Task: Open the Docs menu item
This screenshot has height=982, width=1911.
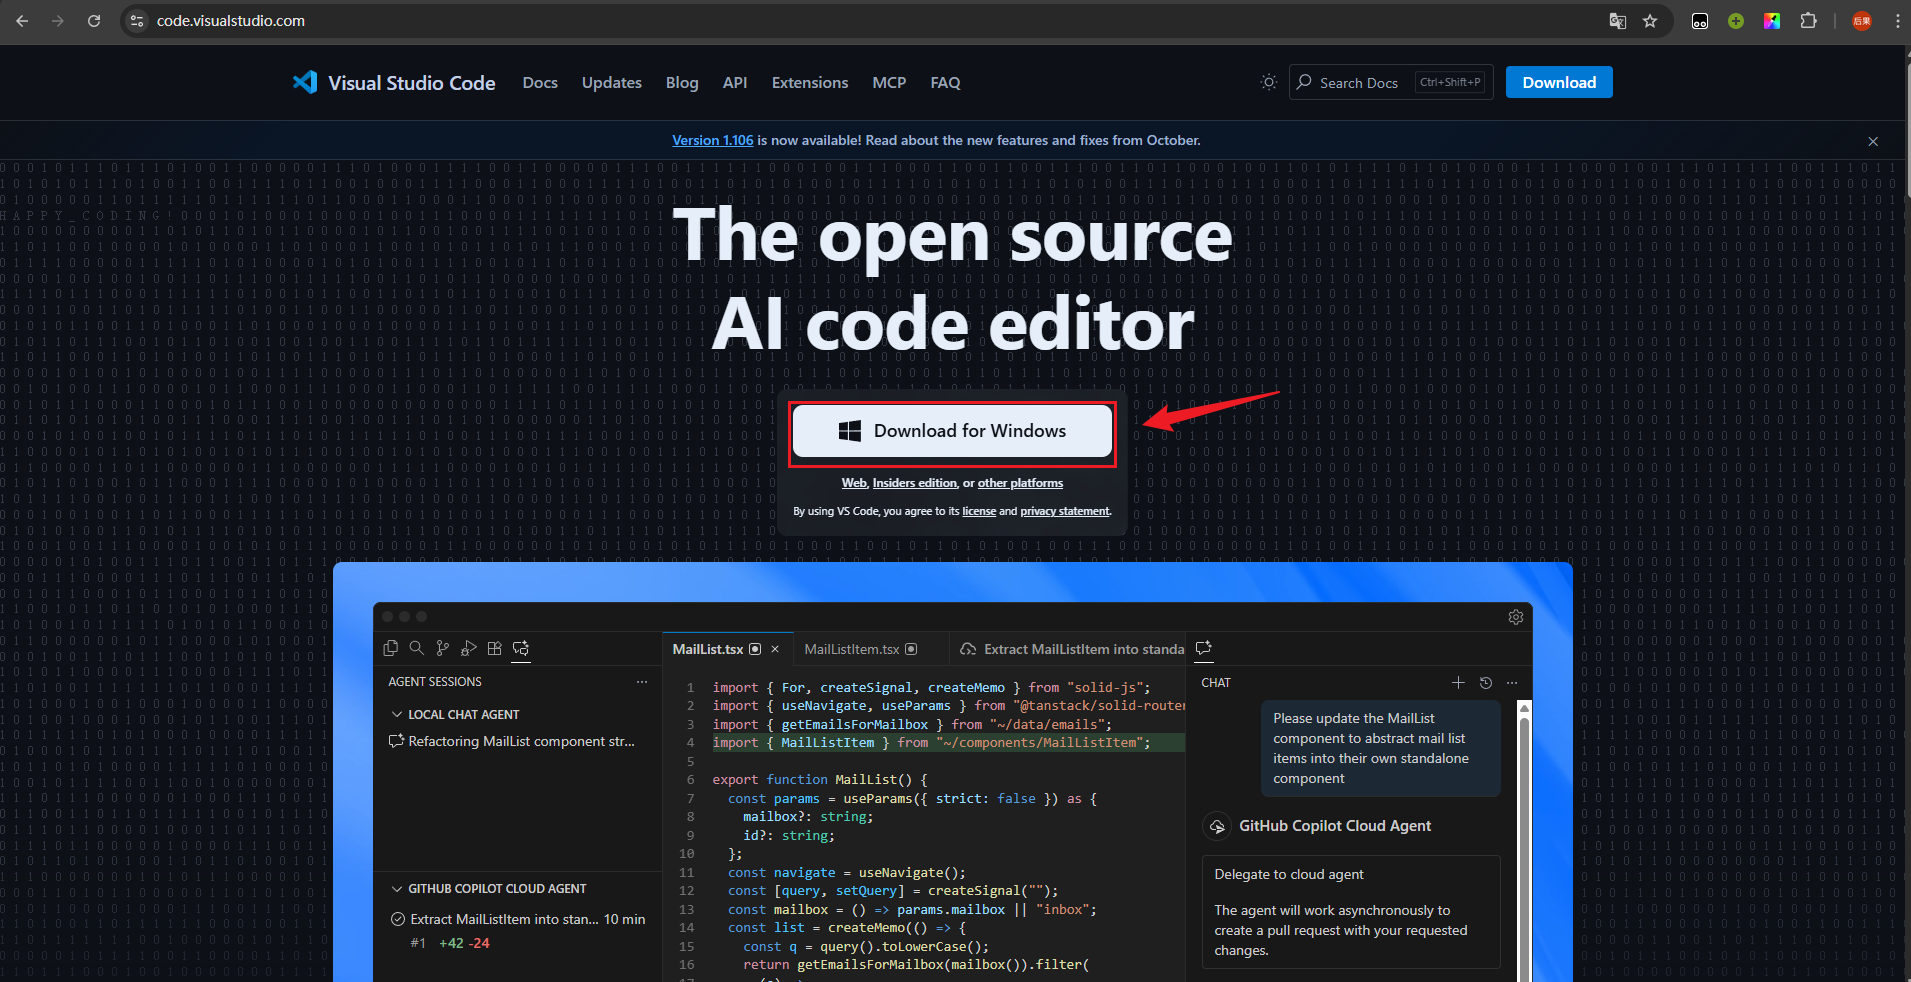Action: 540,82
